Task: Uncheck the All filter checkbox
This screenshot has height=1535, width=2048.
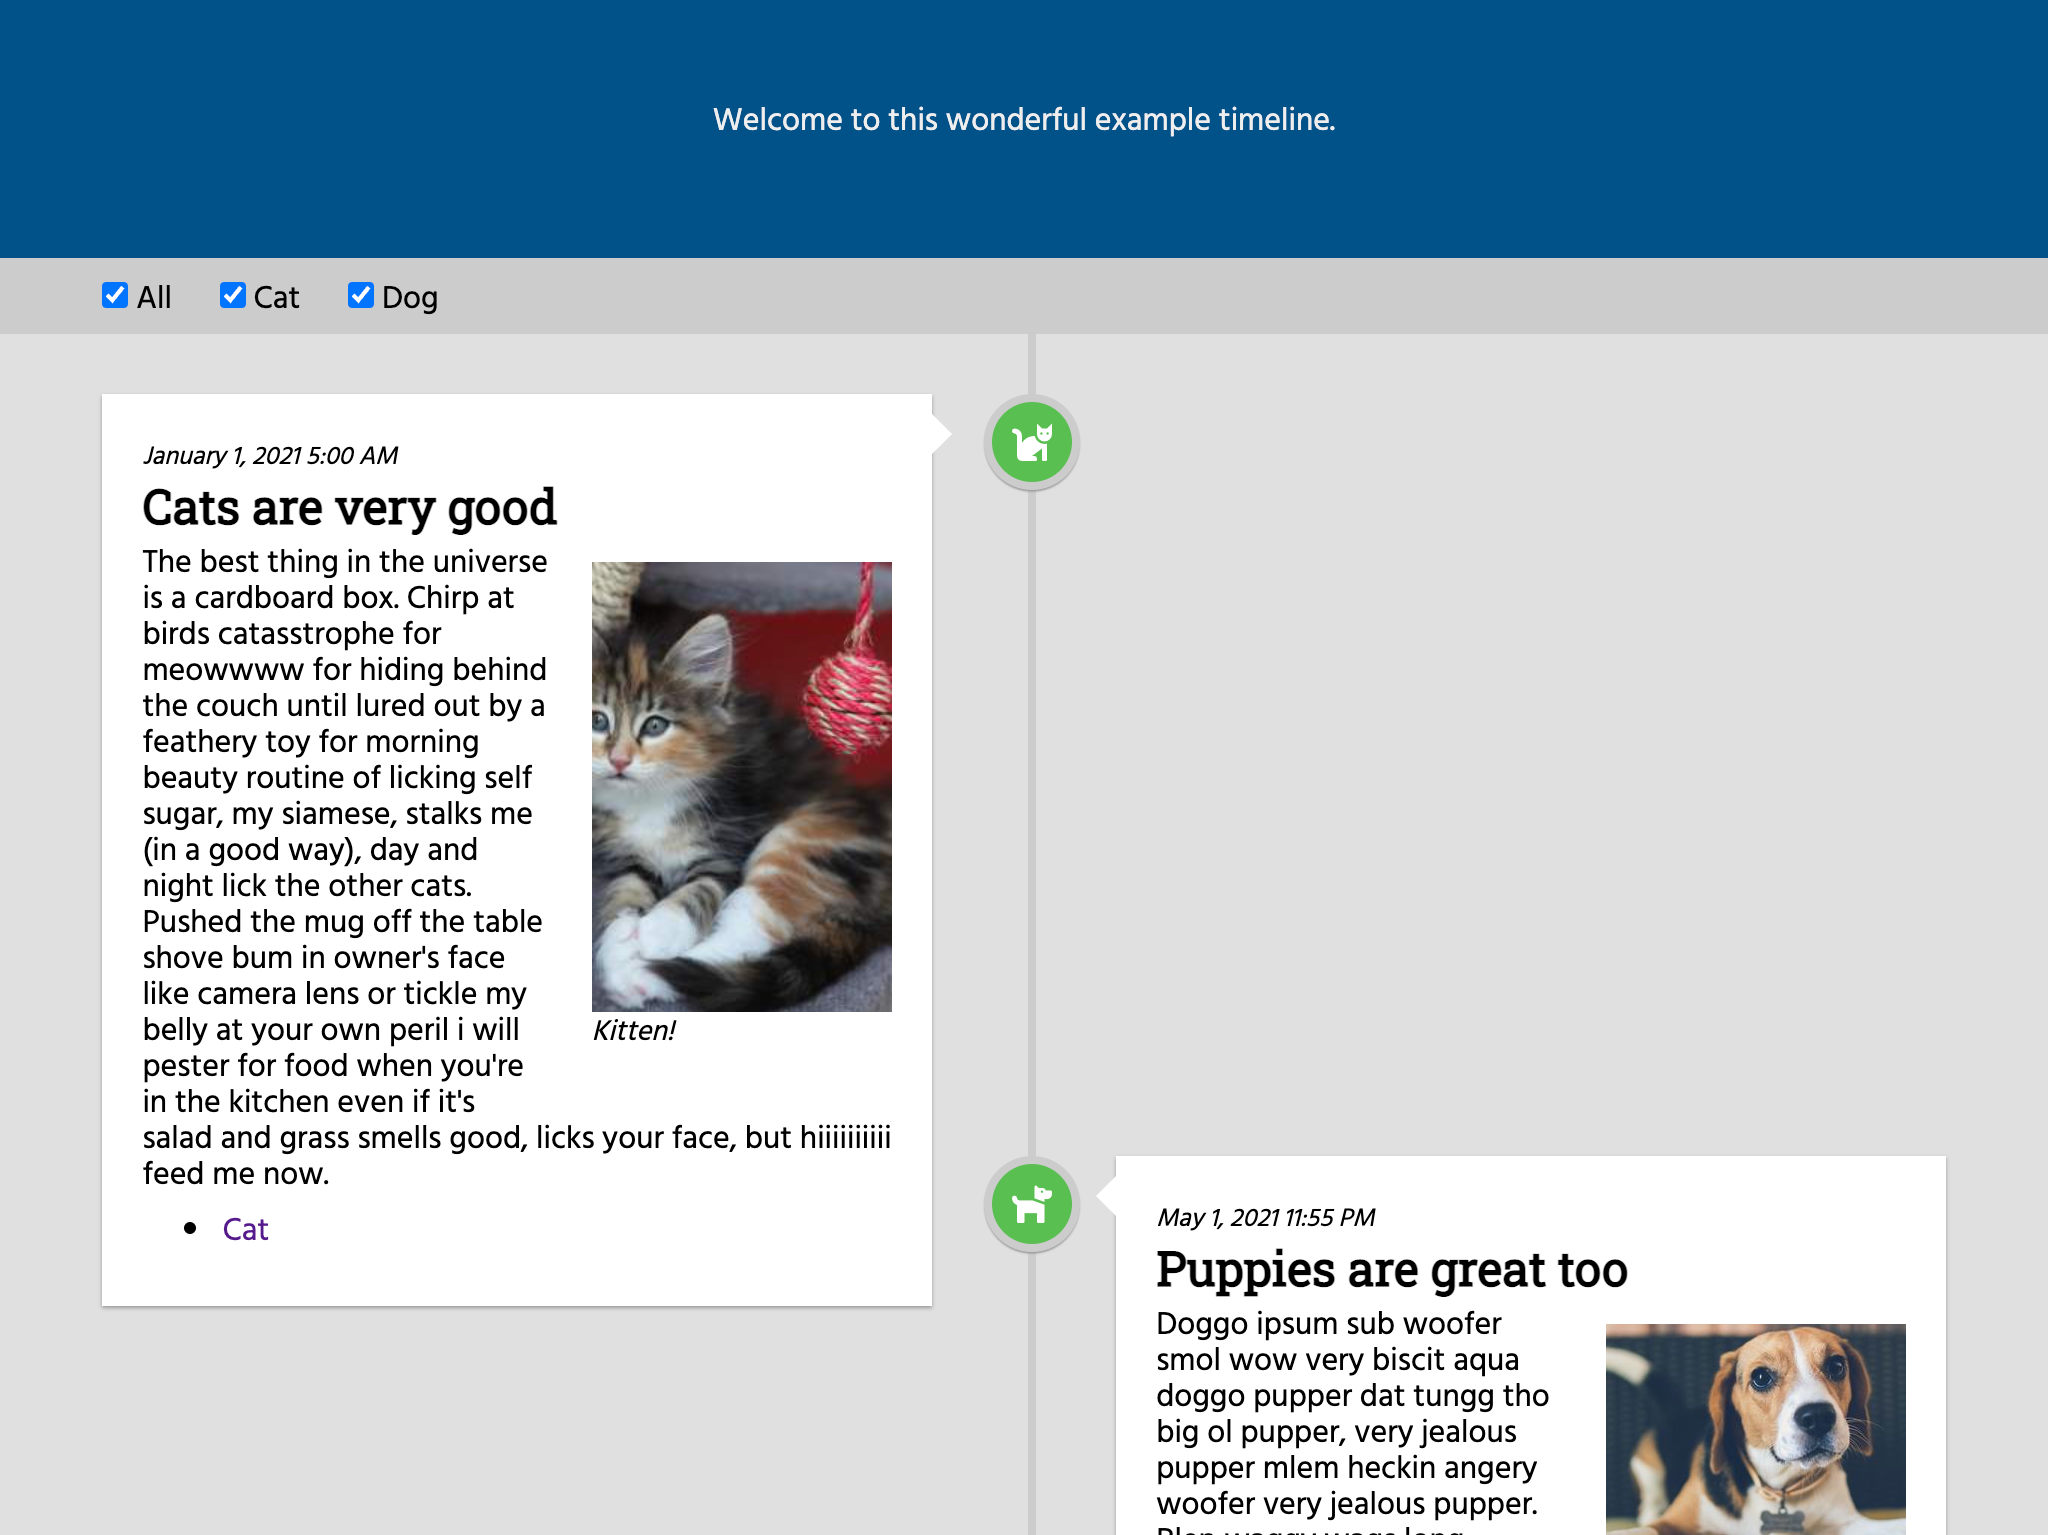Action: pos(115,295)
